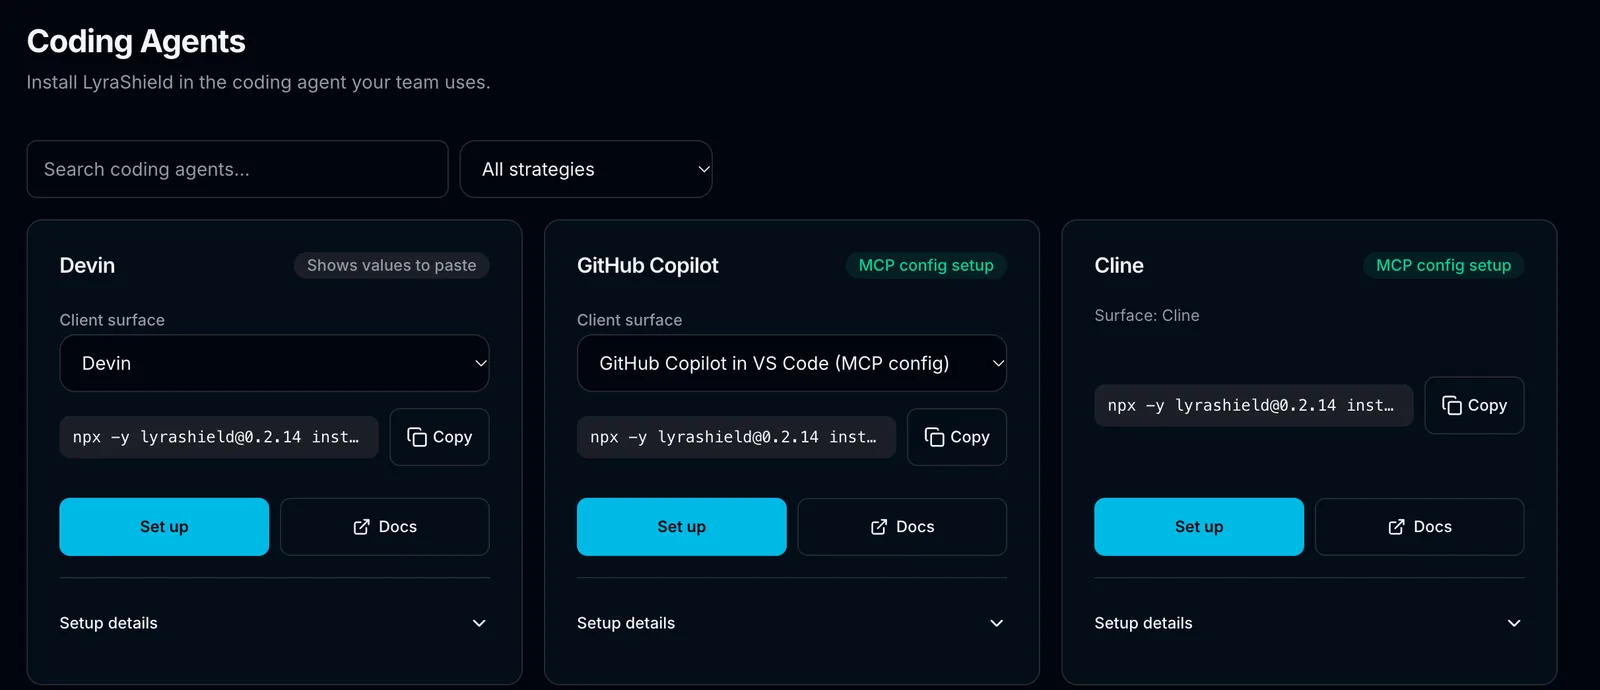Screen dimensions: 1600x690
Task: Click the 'Surface: Cline' label
Action: pos(1147,315)
